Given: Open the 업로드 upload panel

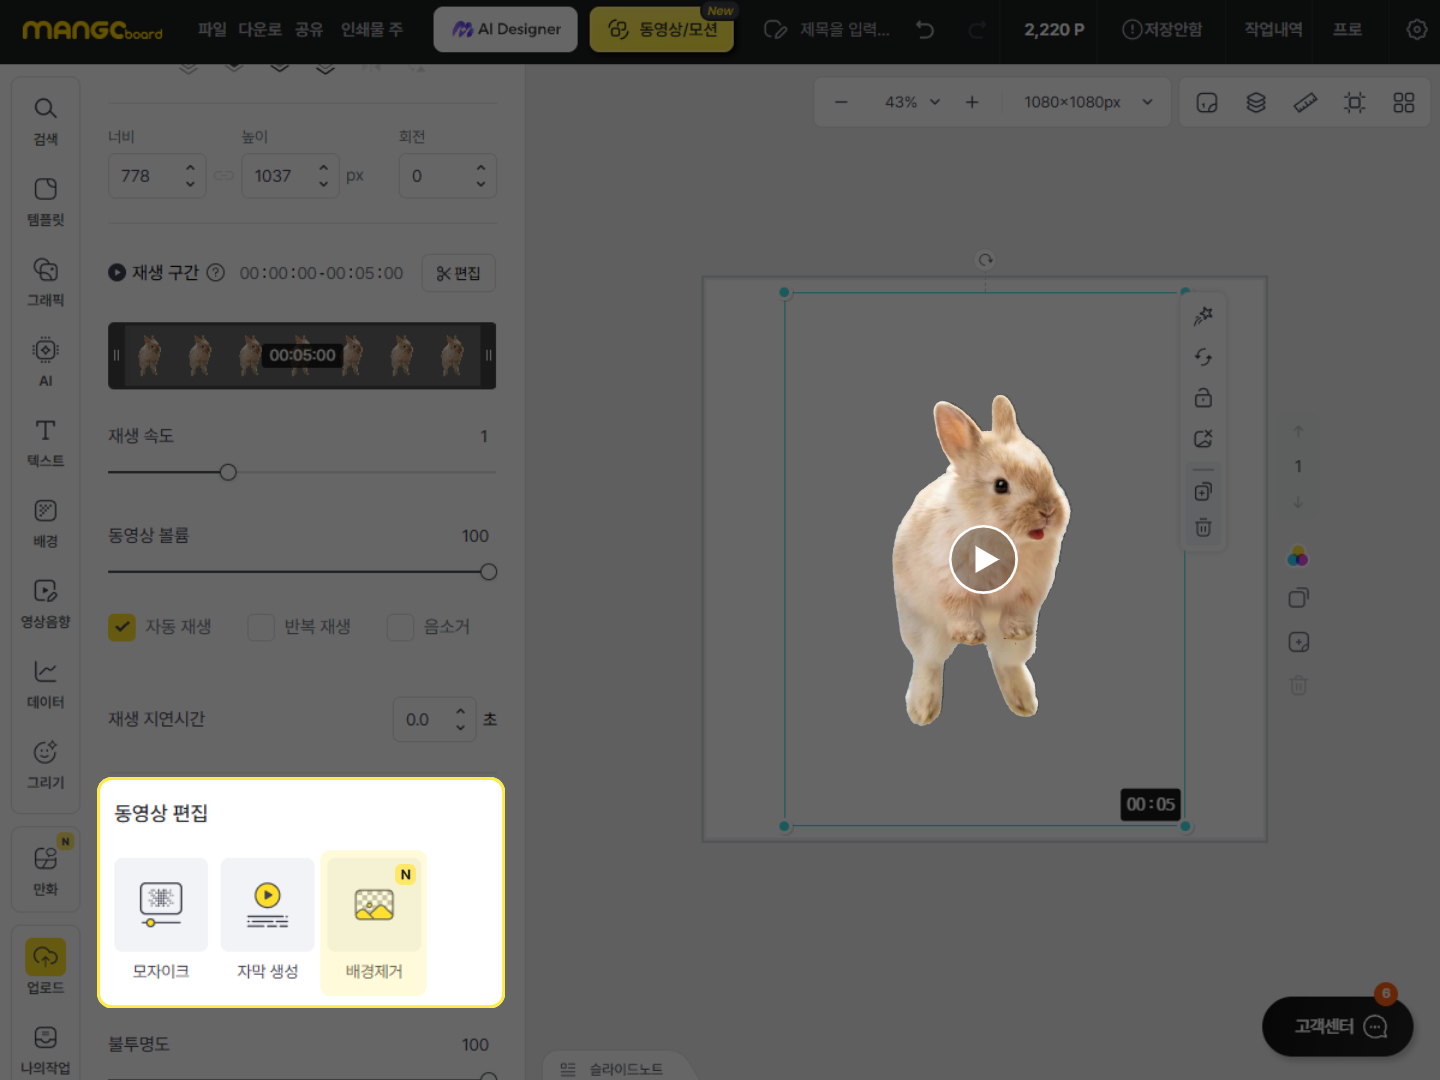Looking at the screenshot, I should (x=45, y=967).
